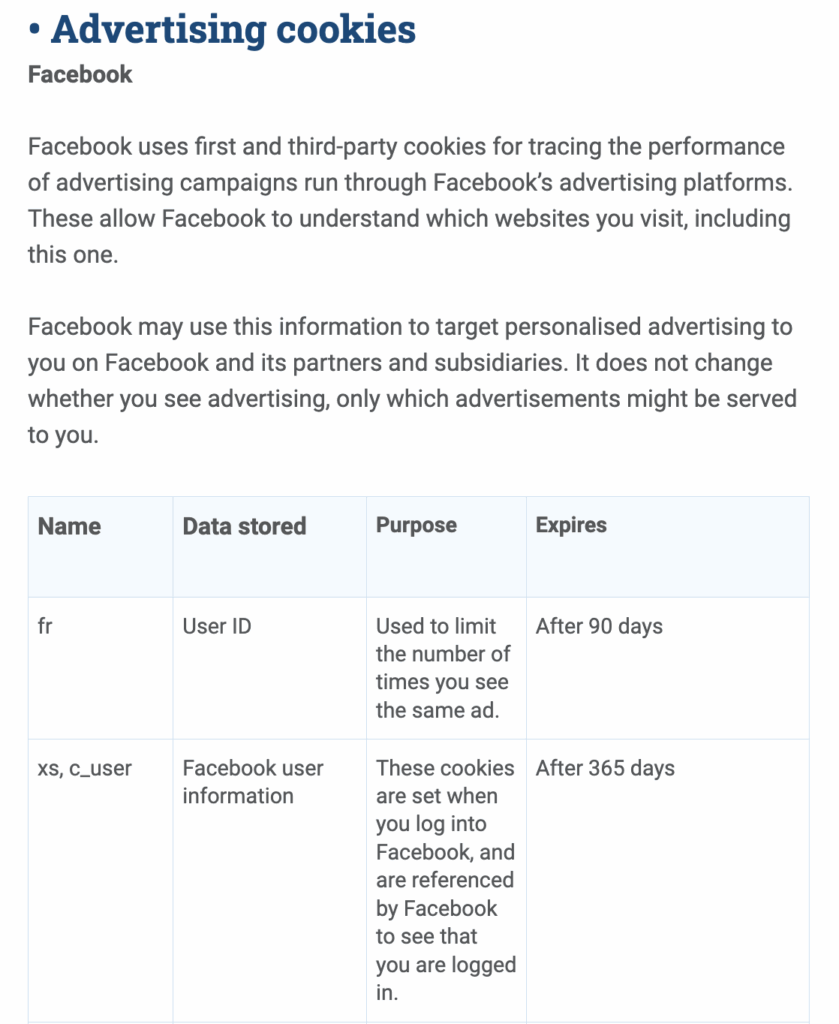
Task: Click the Advertising cookies heading
Action: (x=233, y=29)
